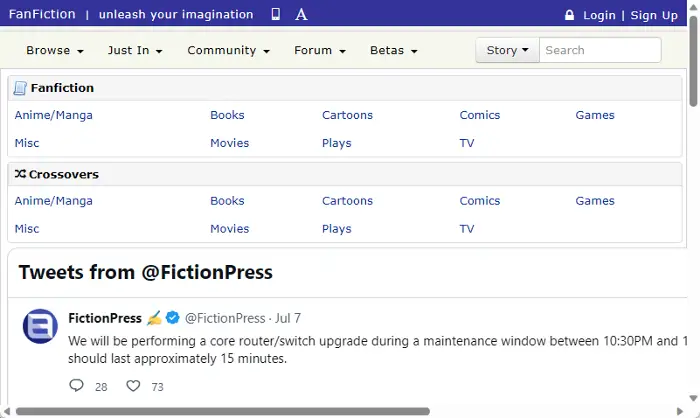Click the reply bubble icon on tweet
Screen dimensions: 700x418
tap(76, 385)
